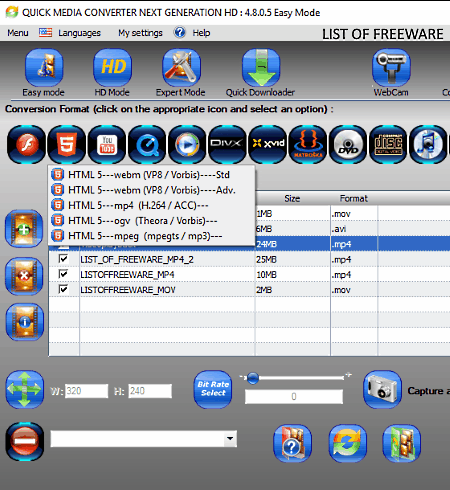This screenshot has width=450, height=490.
Task: Select the DVD format icon
Action: 348,144
